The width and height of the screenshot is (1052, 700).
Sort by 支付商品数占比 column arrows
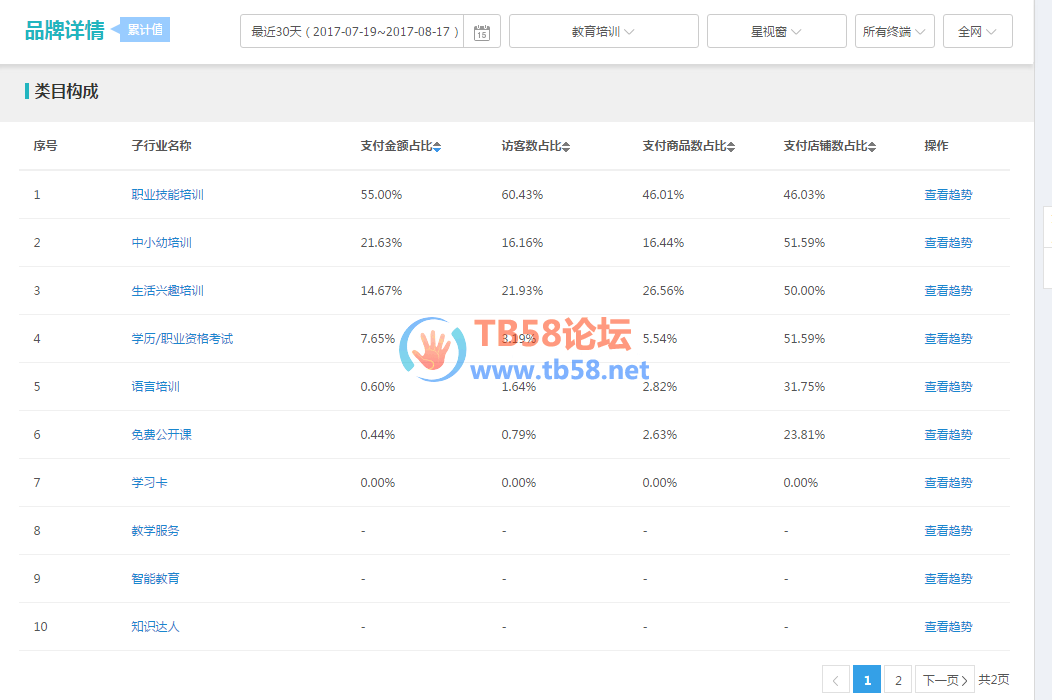tap(731, 147)
